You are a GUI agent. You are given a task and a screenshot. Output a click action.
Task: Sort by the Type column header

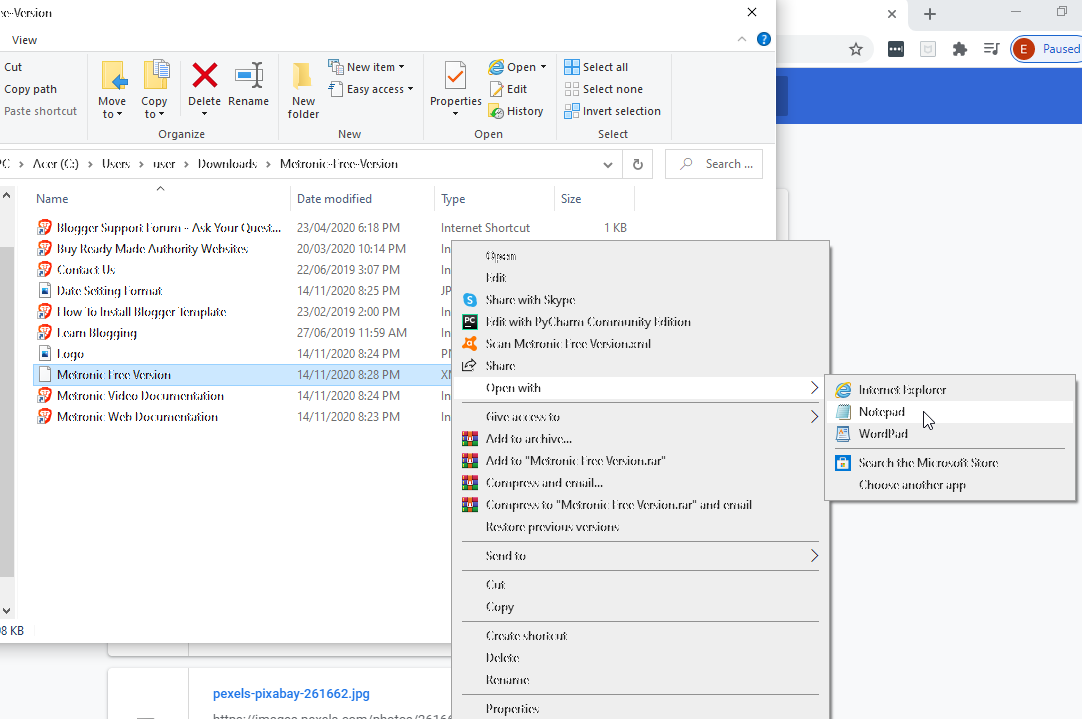pos(453,199)
